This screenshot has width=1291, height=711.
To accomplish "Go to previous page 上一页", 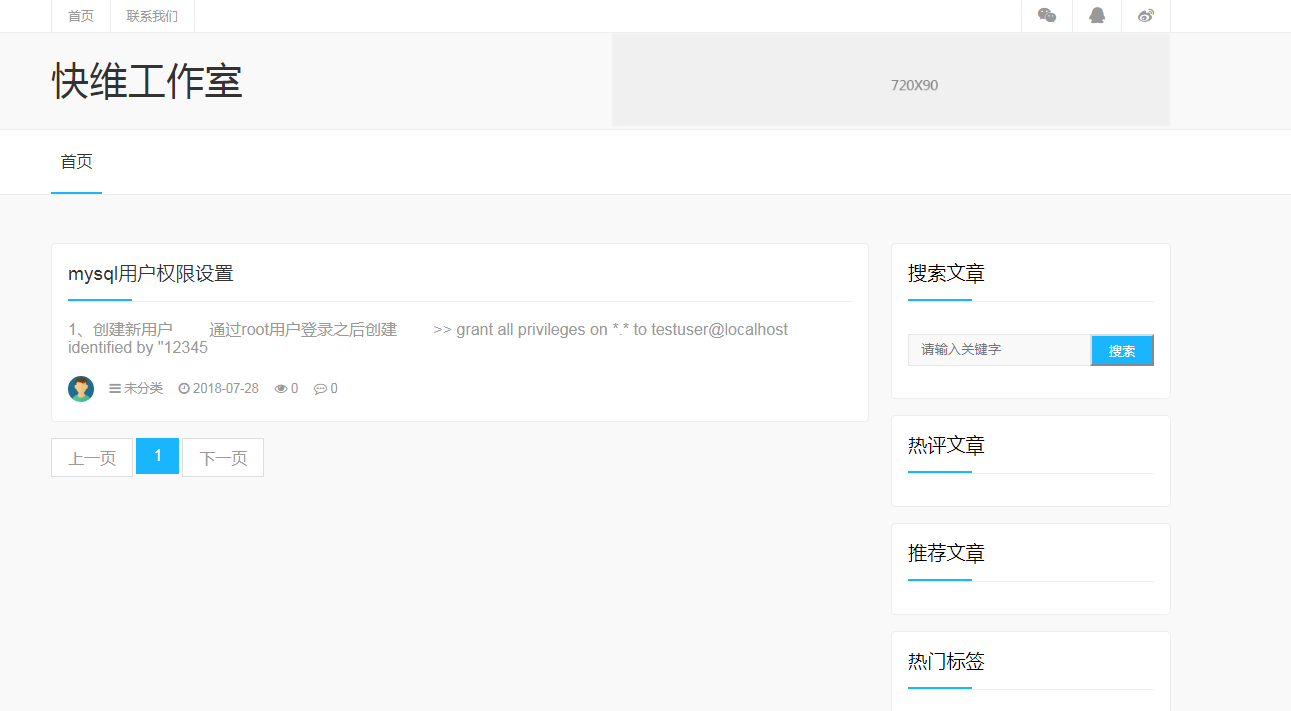I will (x=92, y=458).
